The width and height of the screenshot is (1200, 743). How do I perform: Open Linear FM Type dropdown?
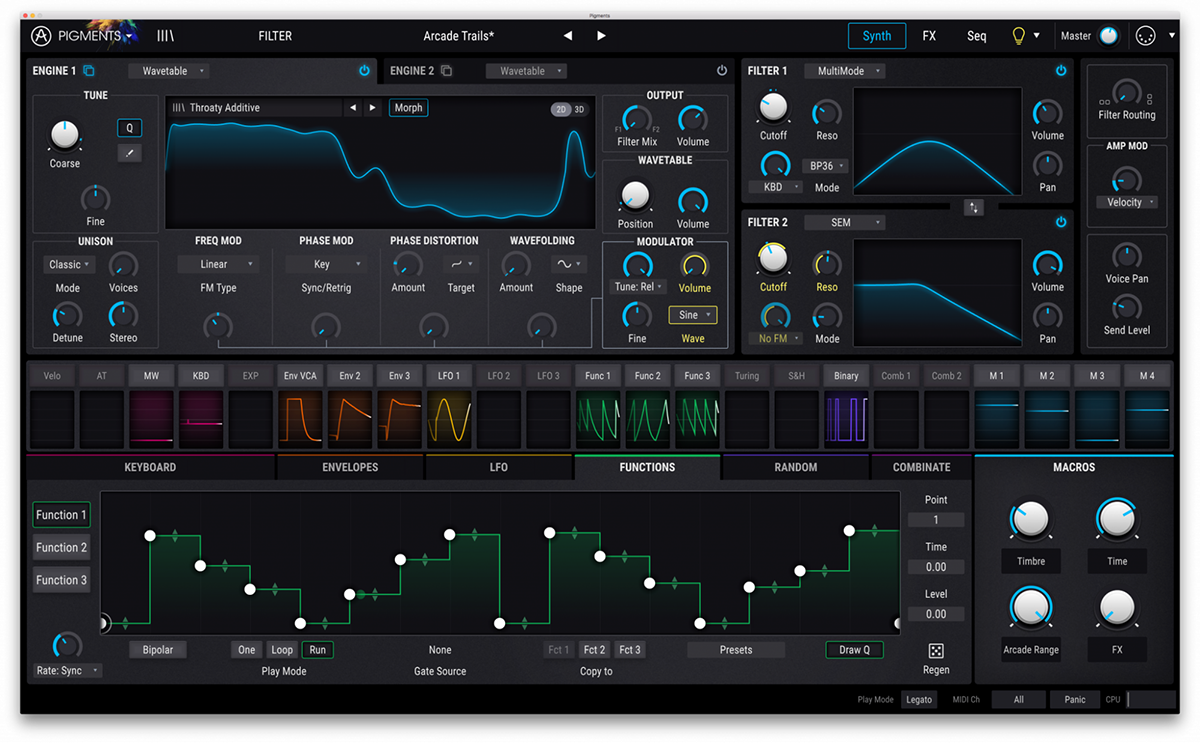[218, 264]
